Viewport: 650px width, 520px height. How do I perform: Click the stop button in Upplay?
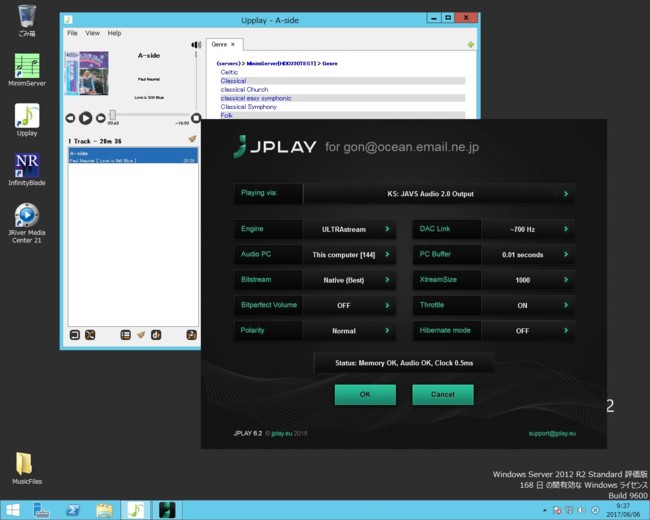click(x=196, y=118)
